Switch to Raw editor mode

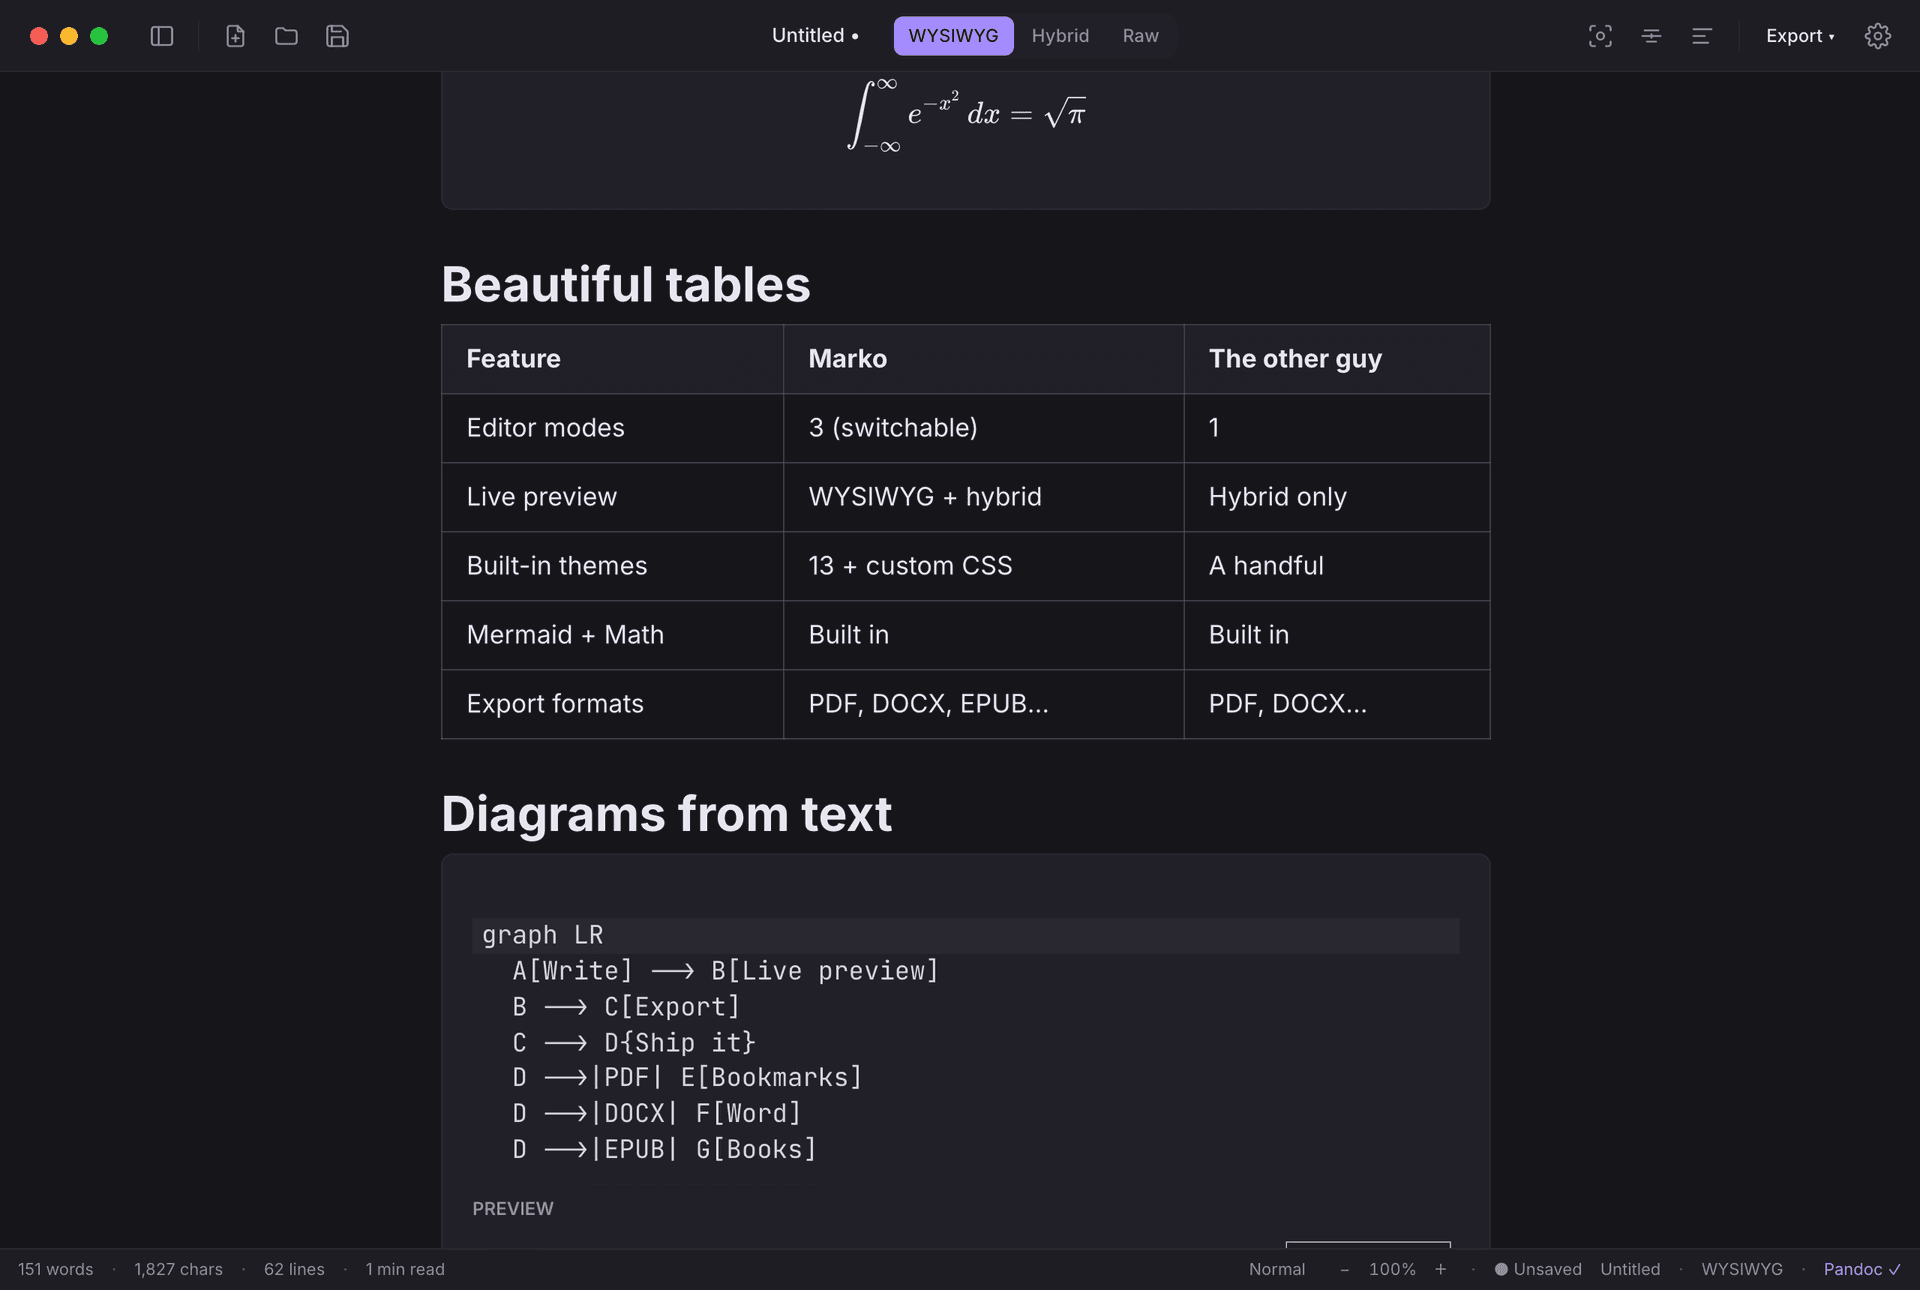[1140, 36]
